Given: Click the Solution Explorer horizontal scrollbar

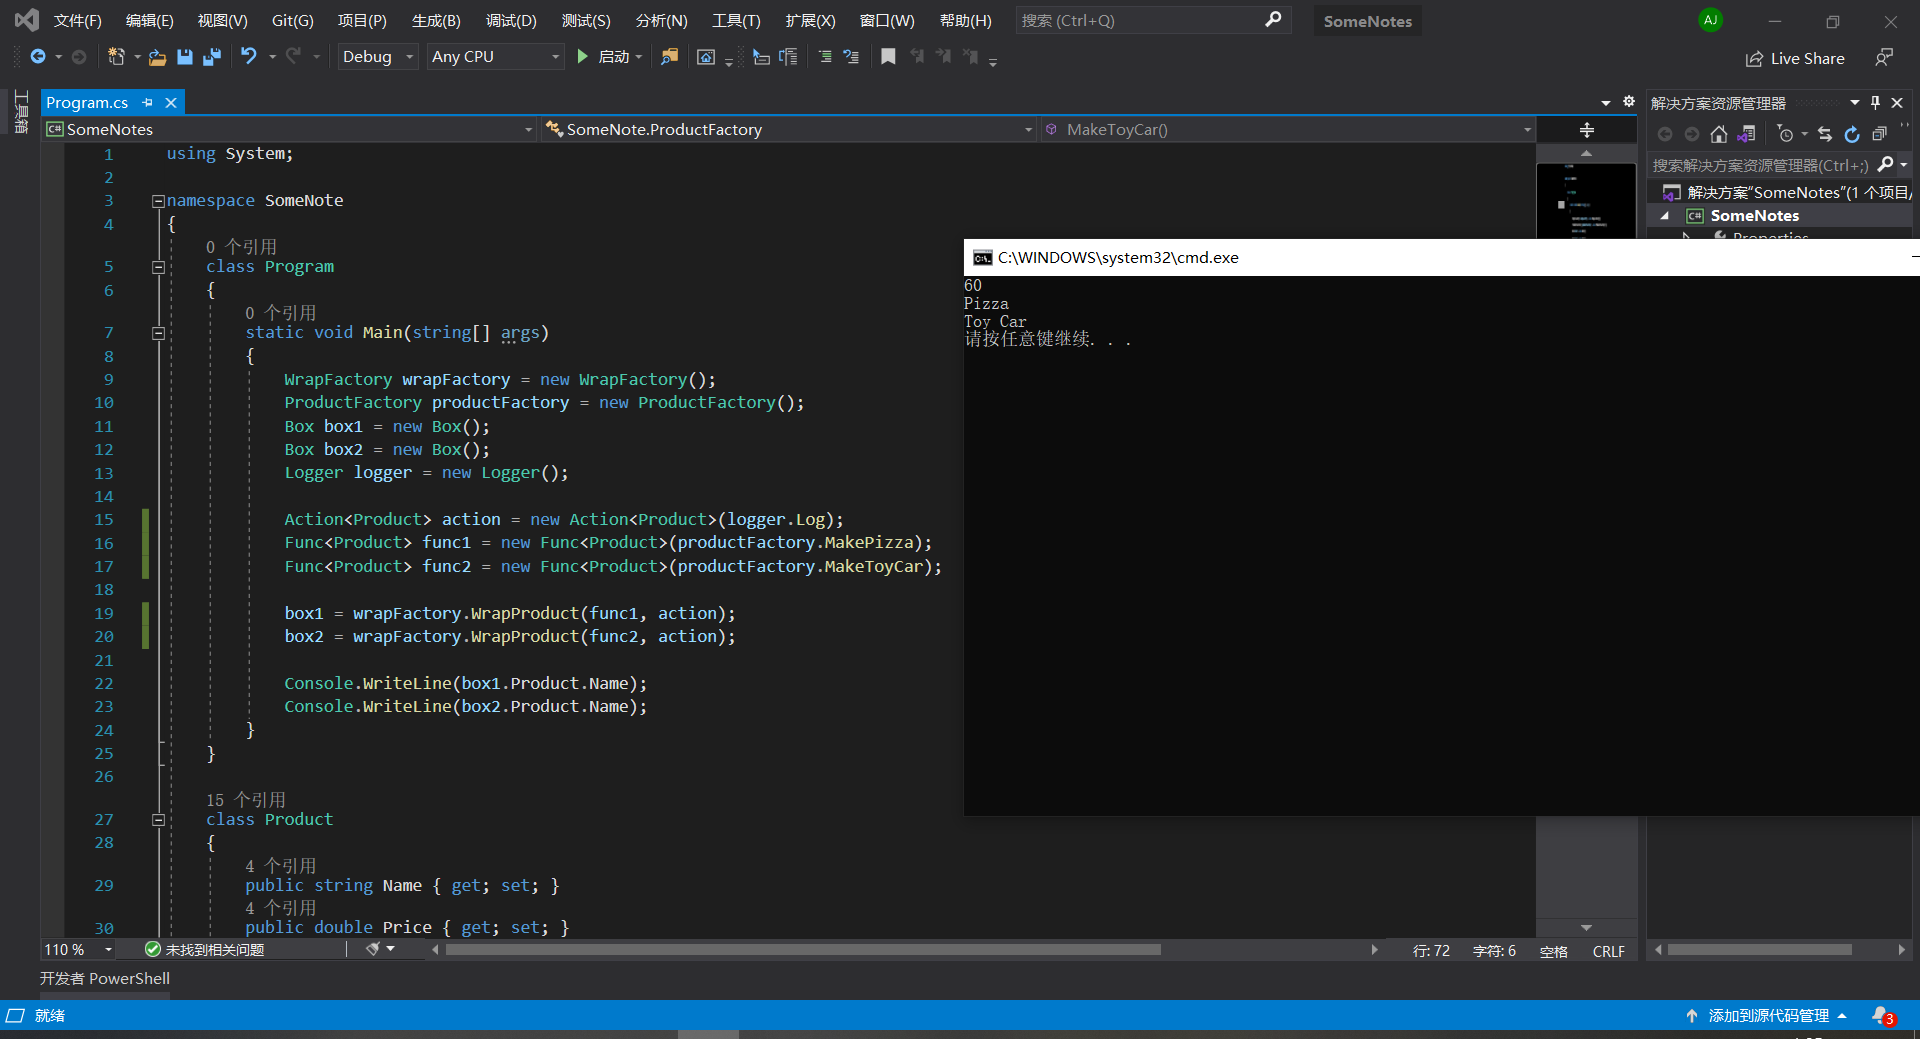Looking at the screenshot, I should [1759, 950].
